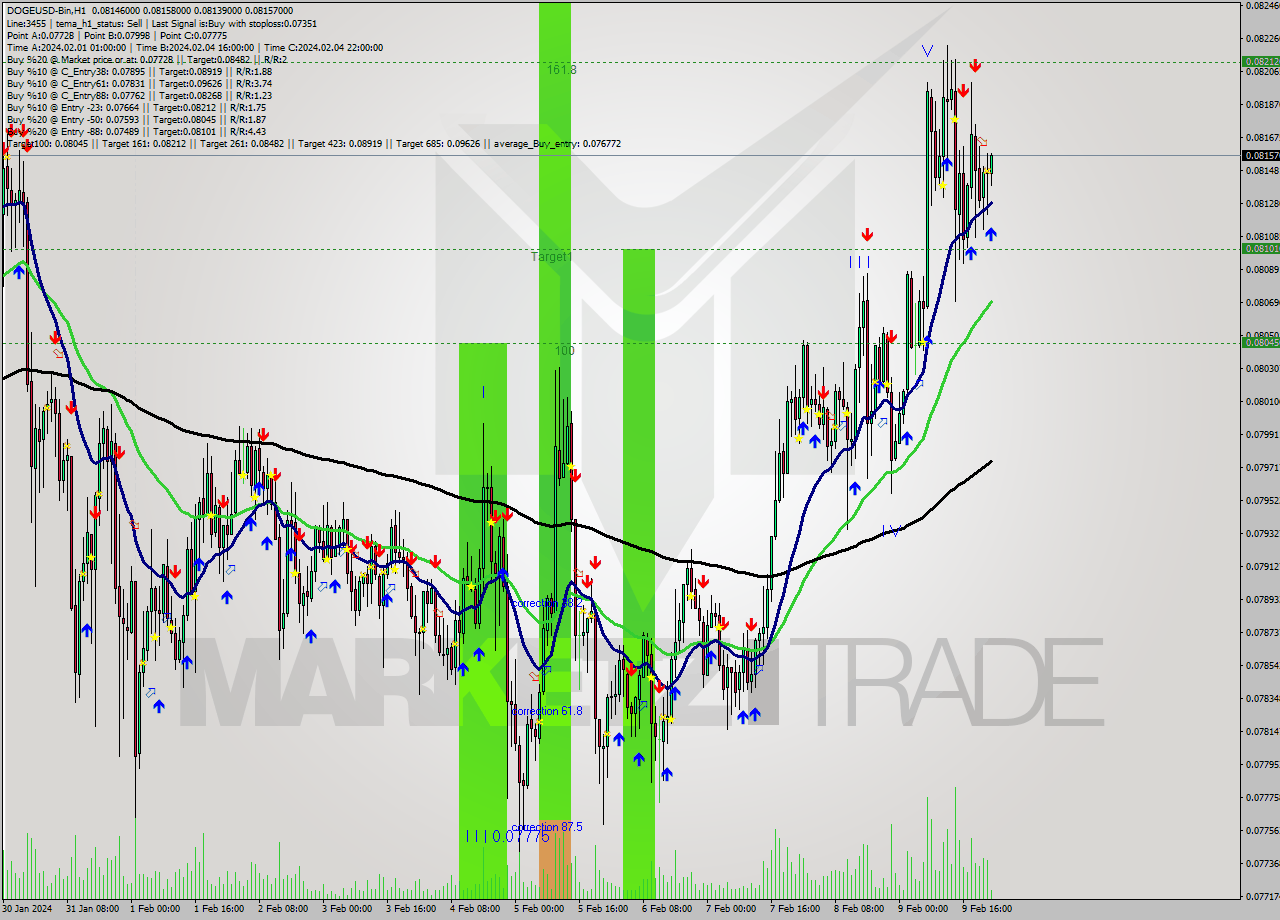Click the 0.08128 value on price axis

coord(1263,203)
